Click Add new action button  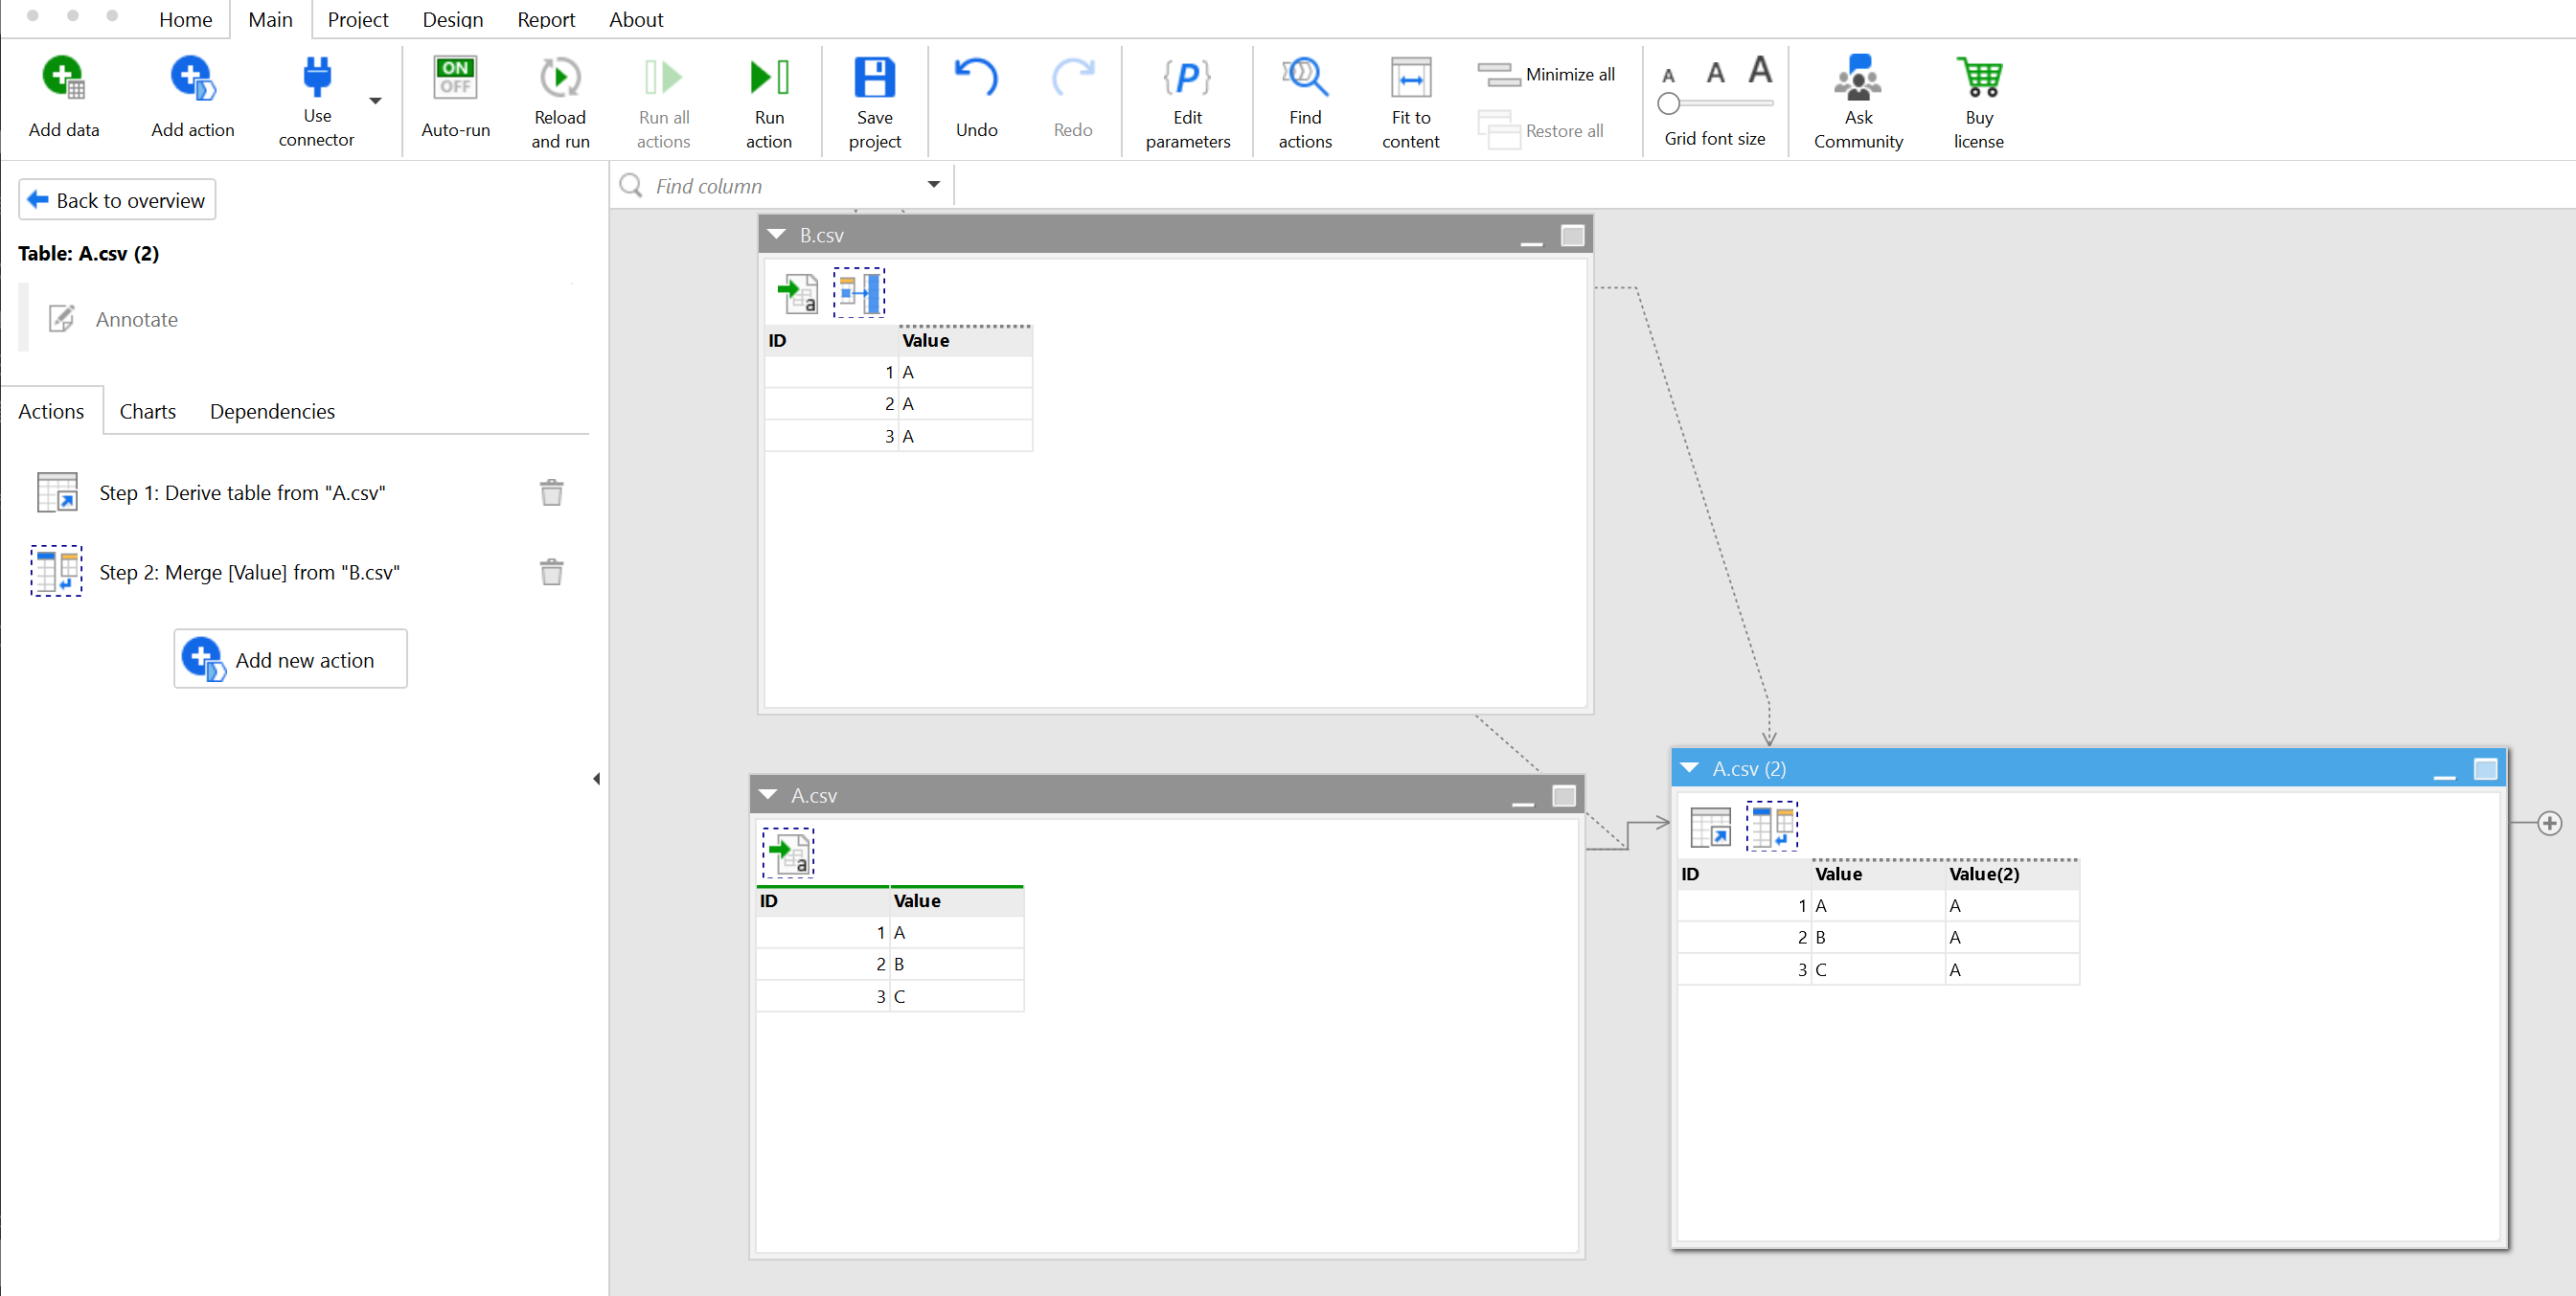tap(290, 660)
